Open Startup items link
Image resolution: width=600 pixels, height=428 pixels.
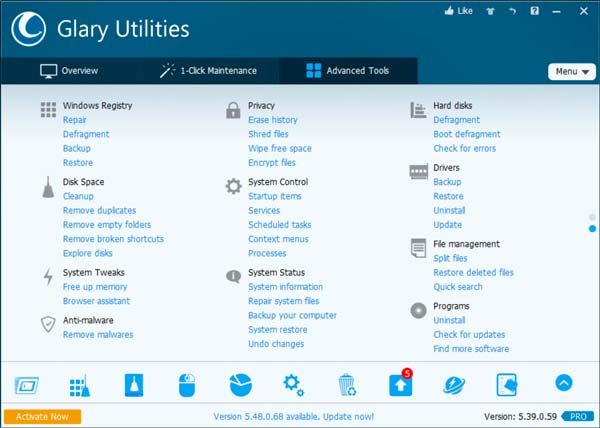click(x=274, y=196)
